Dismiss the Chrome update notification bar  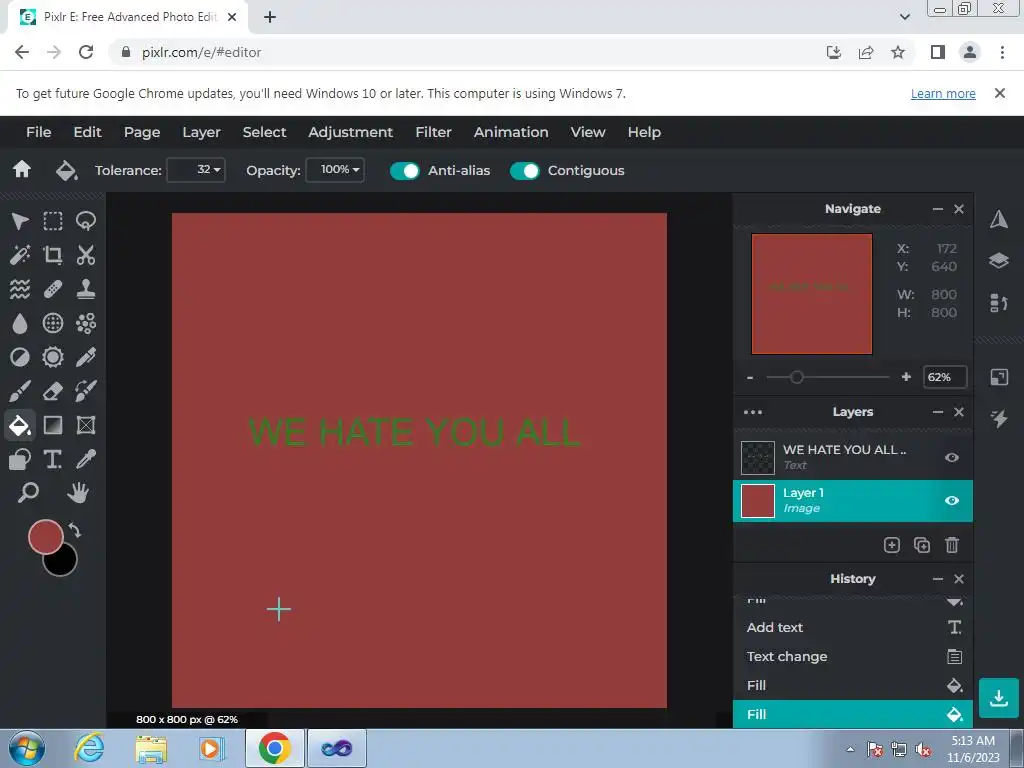tap(999, 93)
